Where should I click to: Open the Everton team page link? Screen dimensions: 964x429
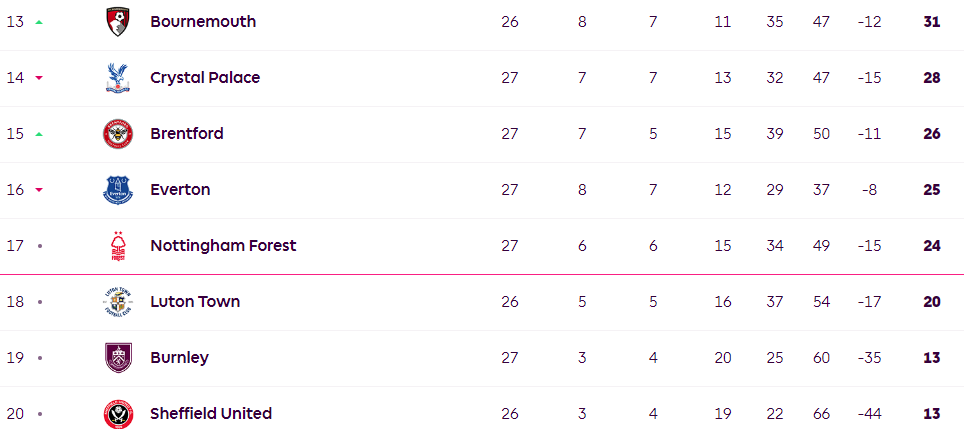click(x=180, y=190)
